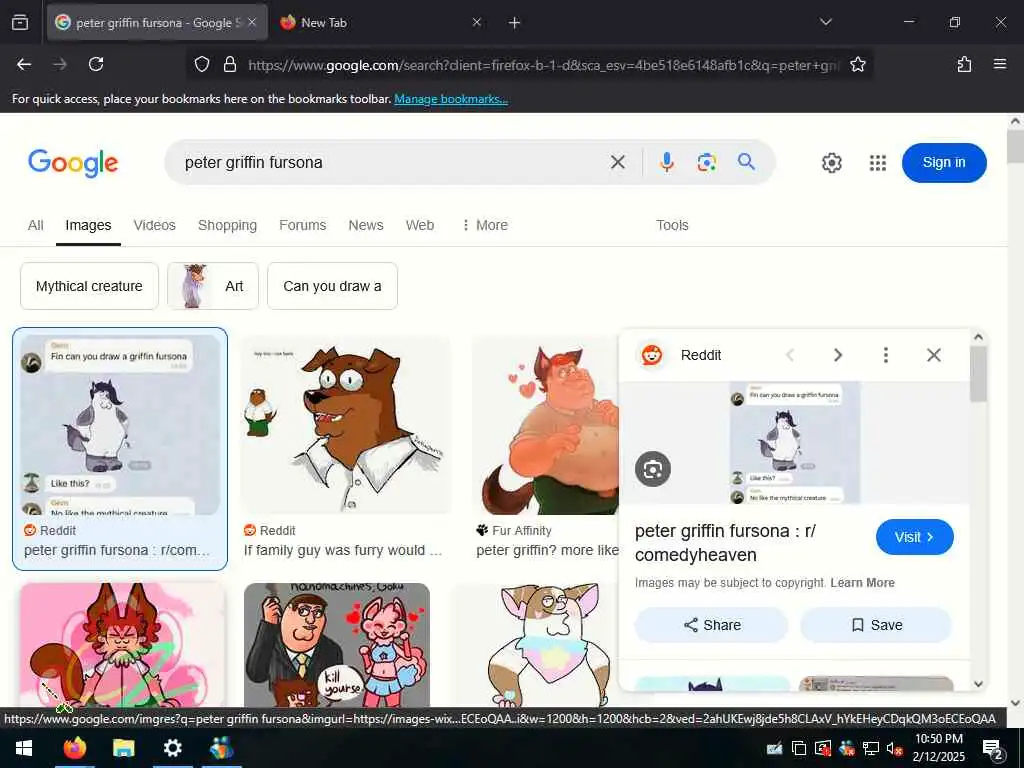The height and width of the screenshot is (768, 1024).
Task: Switch to the Videos tab
Action: (154, 225)
